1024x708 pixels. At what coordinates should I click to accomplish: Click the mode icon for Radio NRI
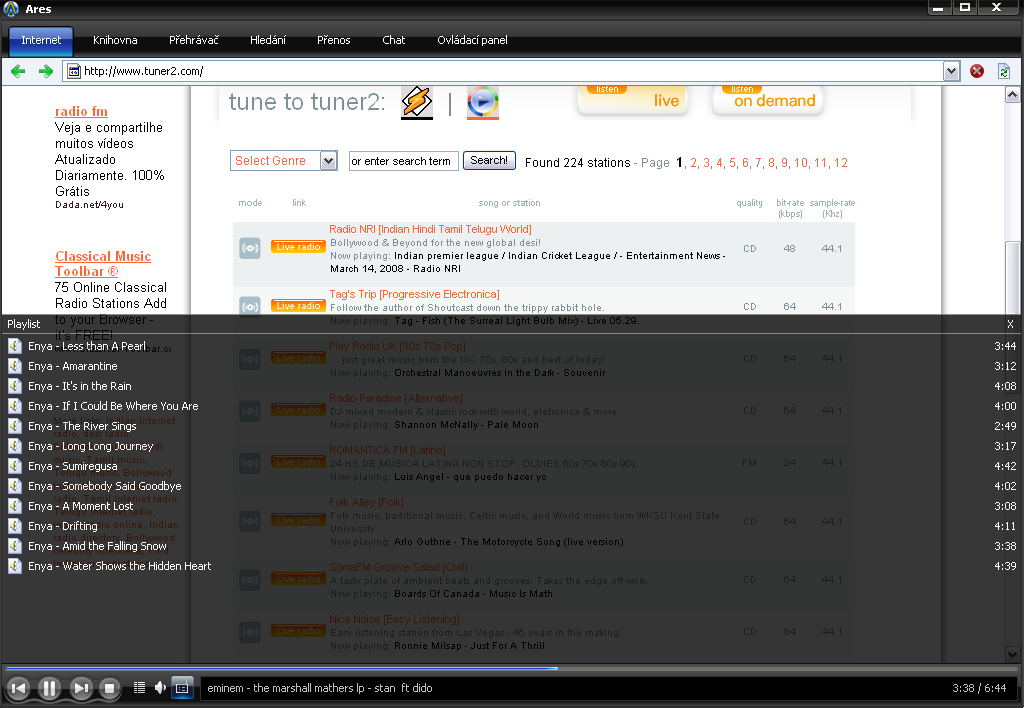pos(249,248)
